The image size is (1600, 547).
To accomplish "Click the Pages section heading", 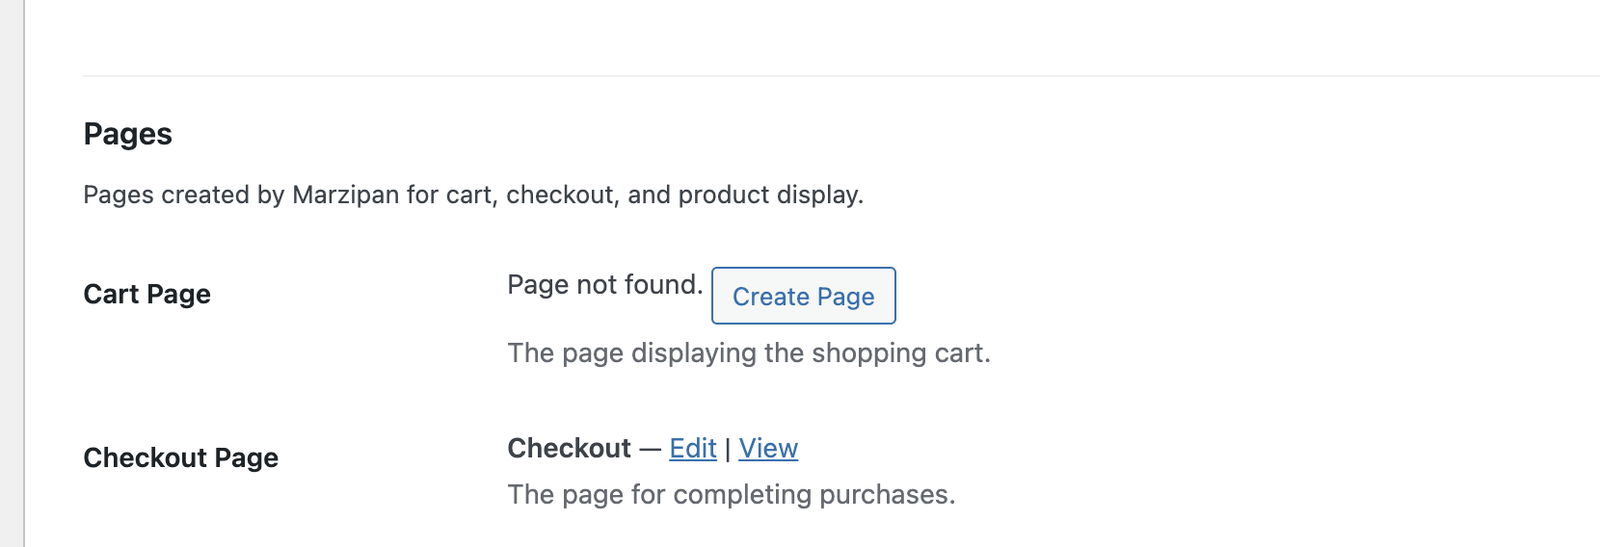I will coord(128,134).
